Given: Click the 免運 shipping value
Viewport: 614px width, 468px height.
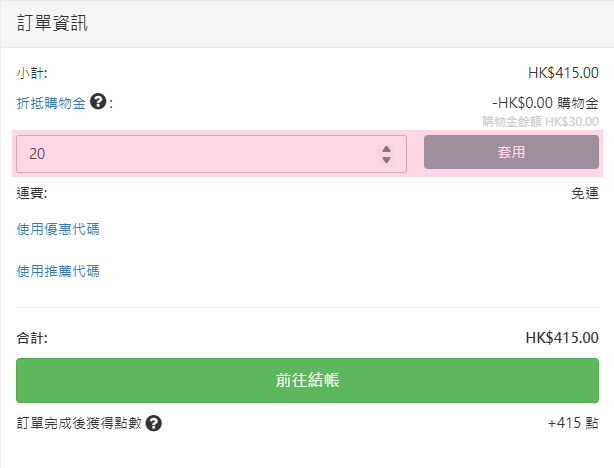Looking at the screenshot, I should pyautogui.click(x=584, y=194).
